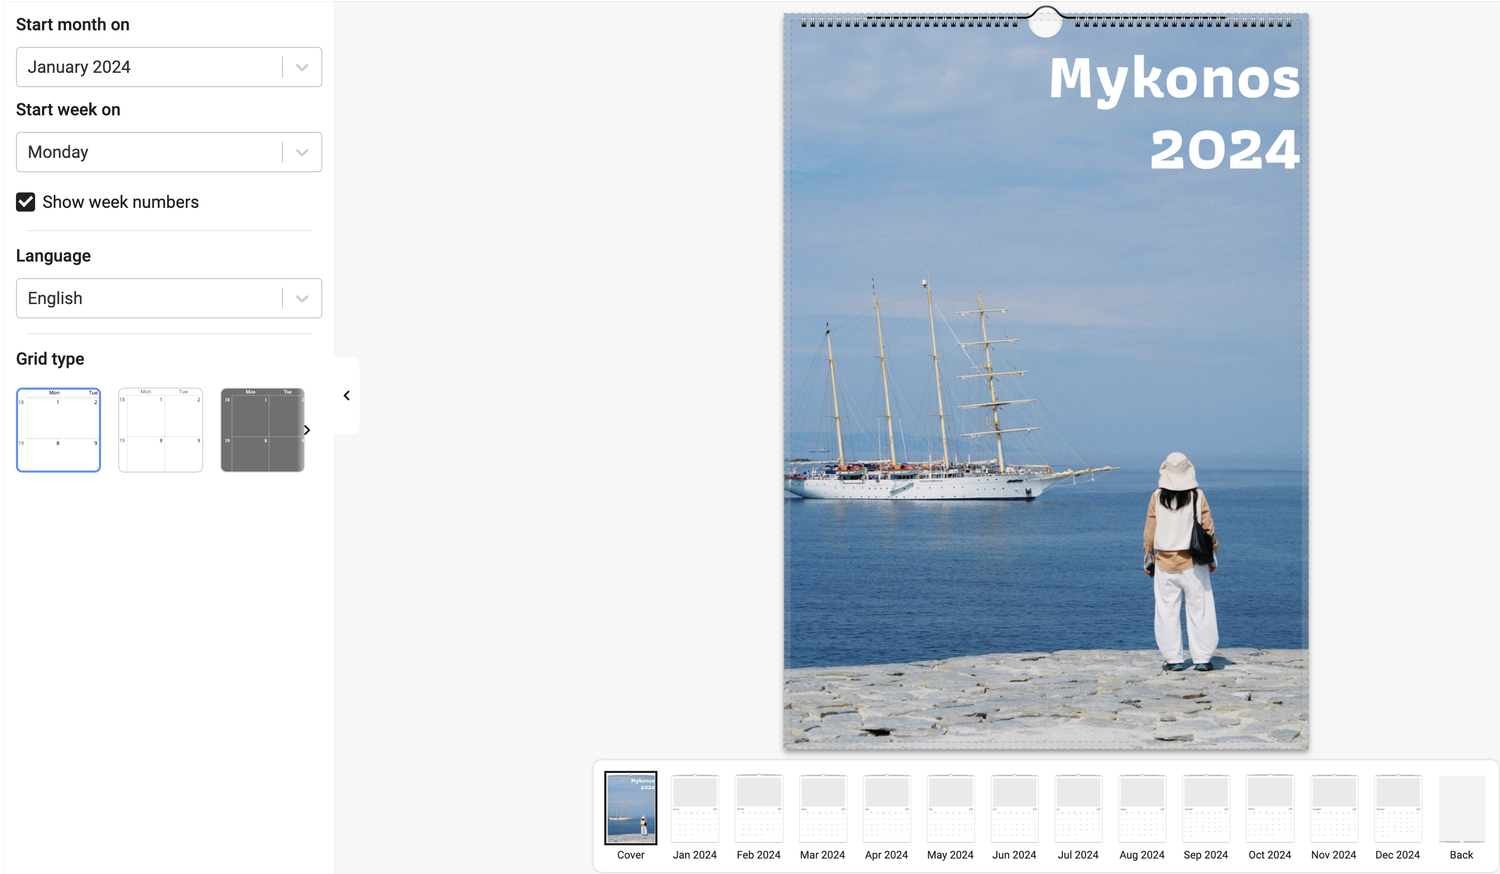Image resolution: width=1500 pixels, height=874 pixels.
Task: Select the white bordered grid type
Action: click(x=59, y=430)
